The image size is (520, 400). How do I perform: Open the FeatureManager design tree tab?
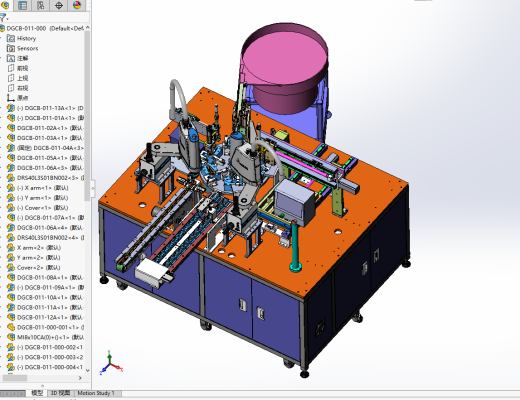tap(5, 5)
